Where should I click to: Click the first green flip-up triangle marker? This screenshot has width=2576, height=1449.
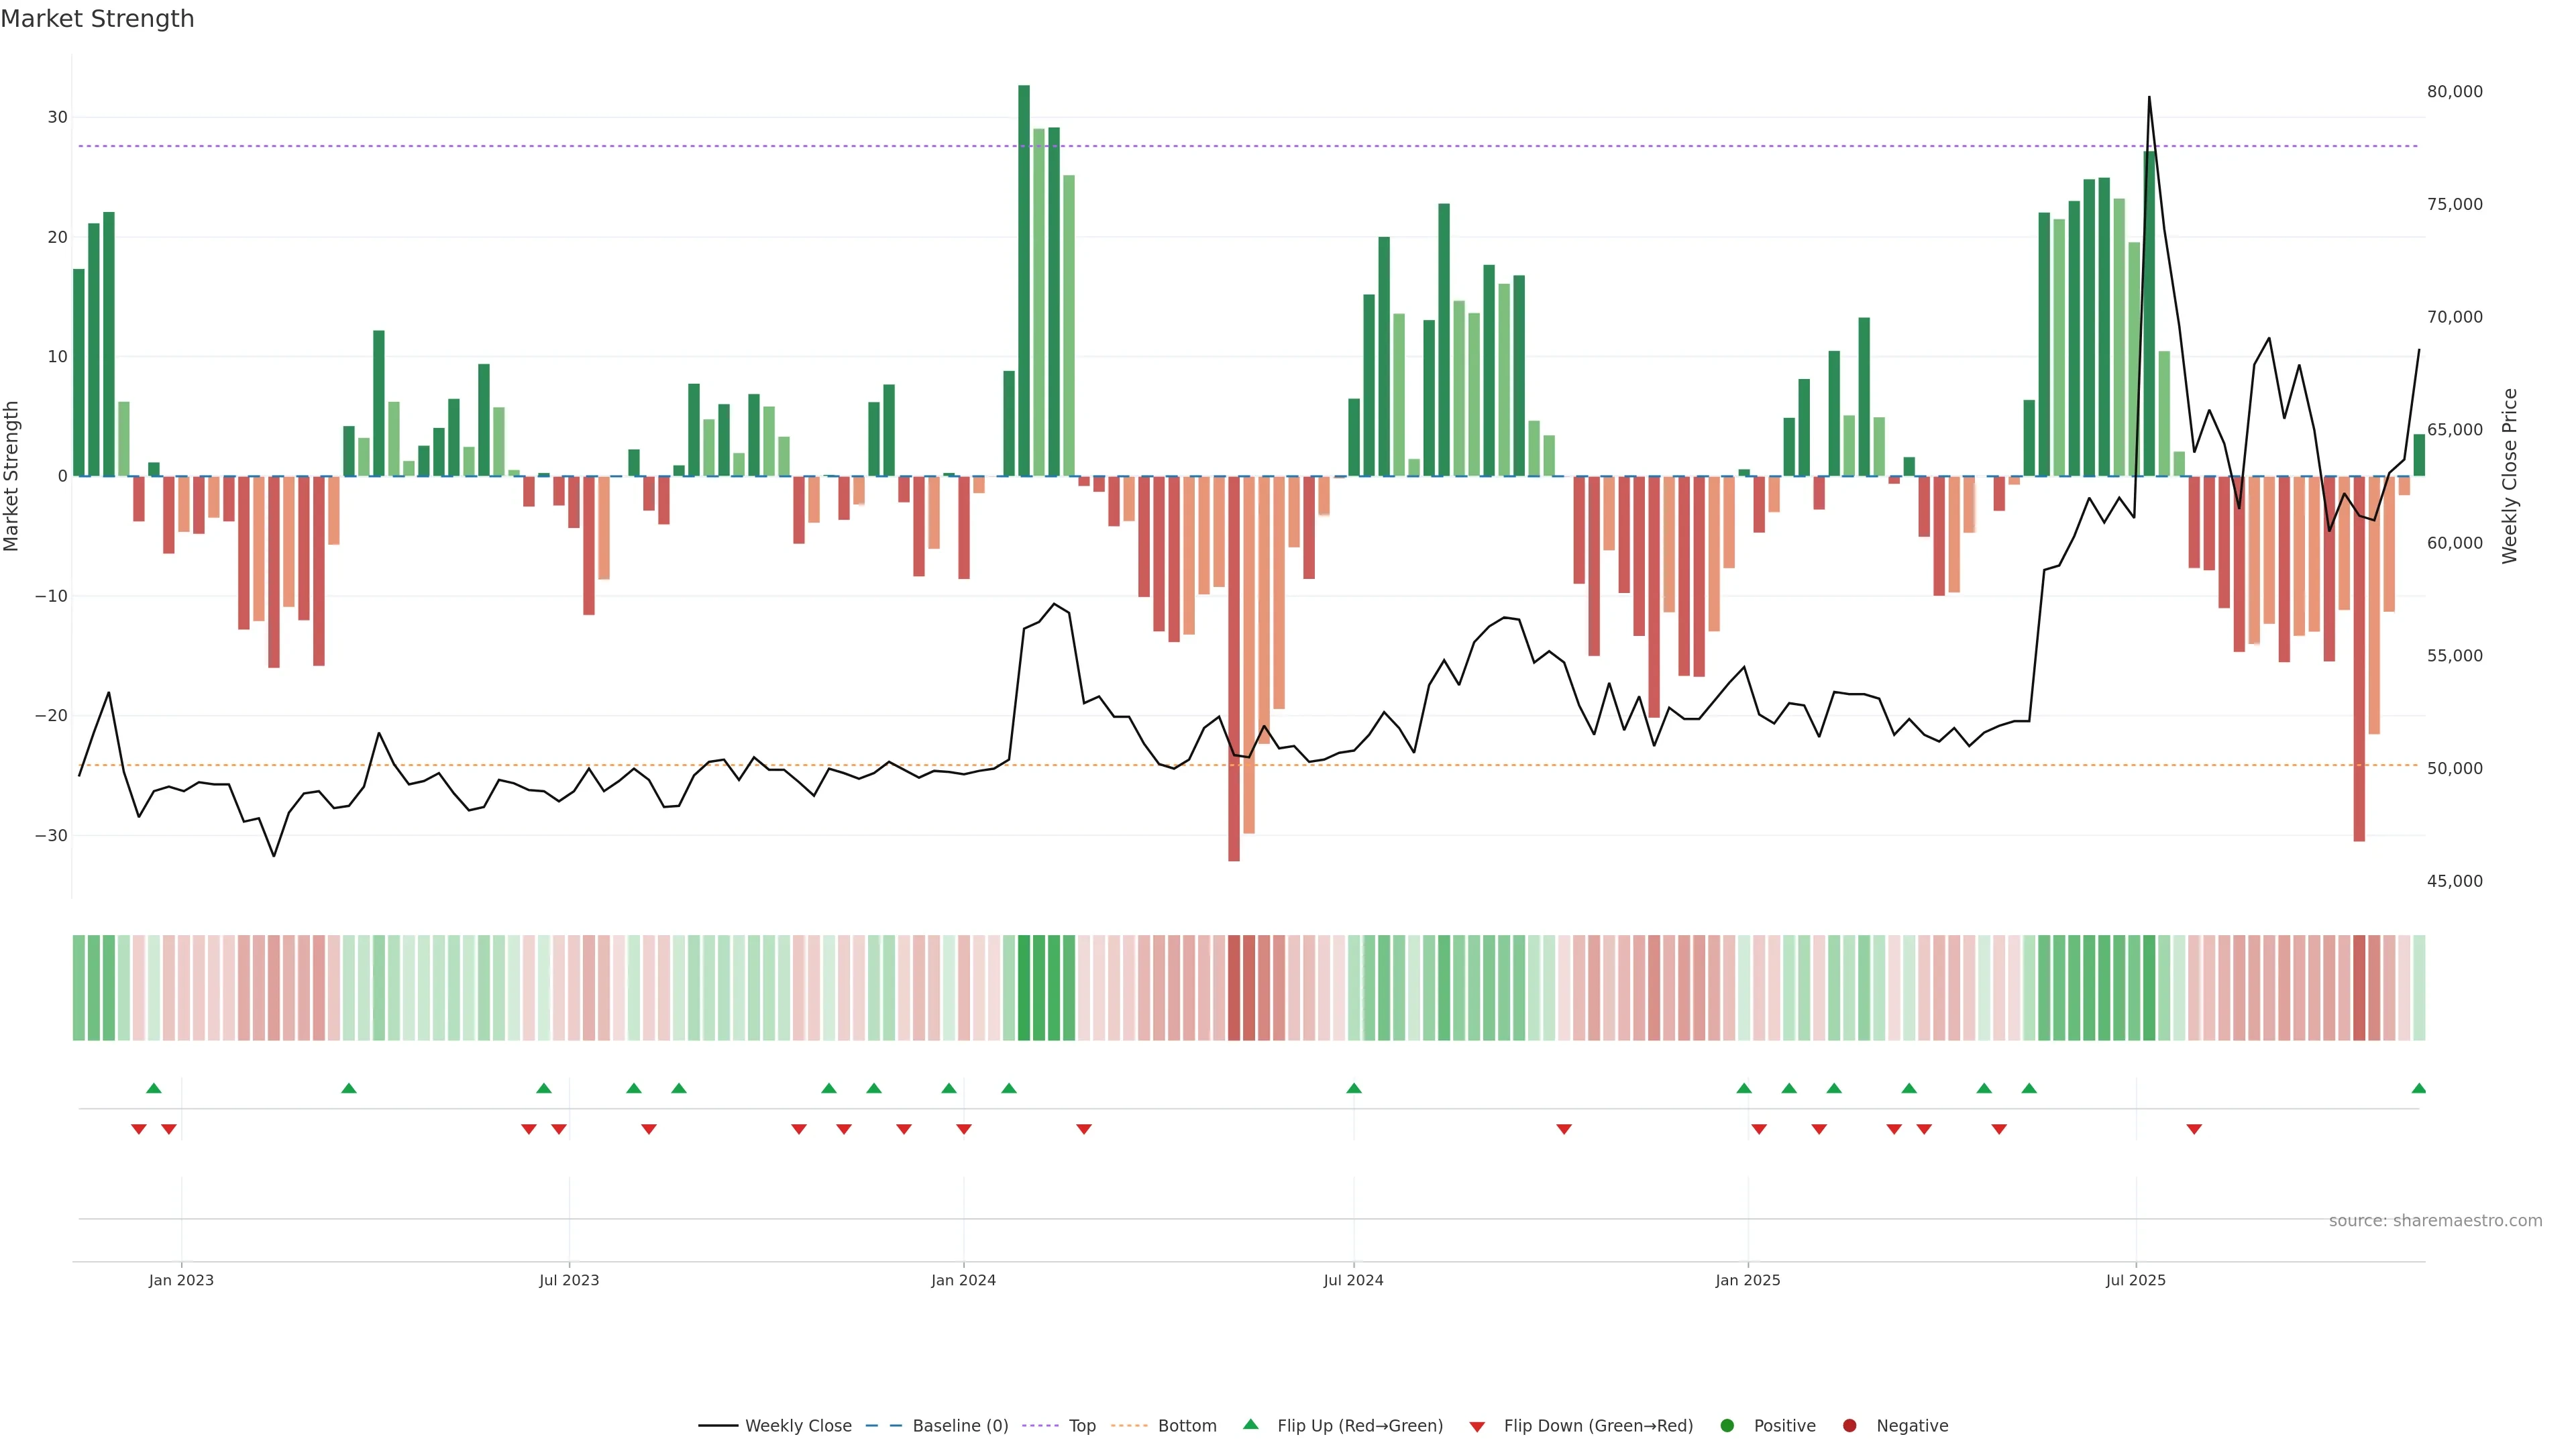point(153,1088)
